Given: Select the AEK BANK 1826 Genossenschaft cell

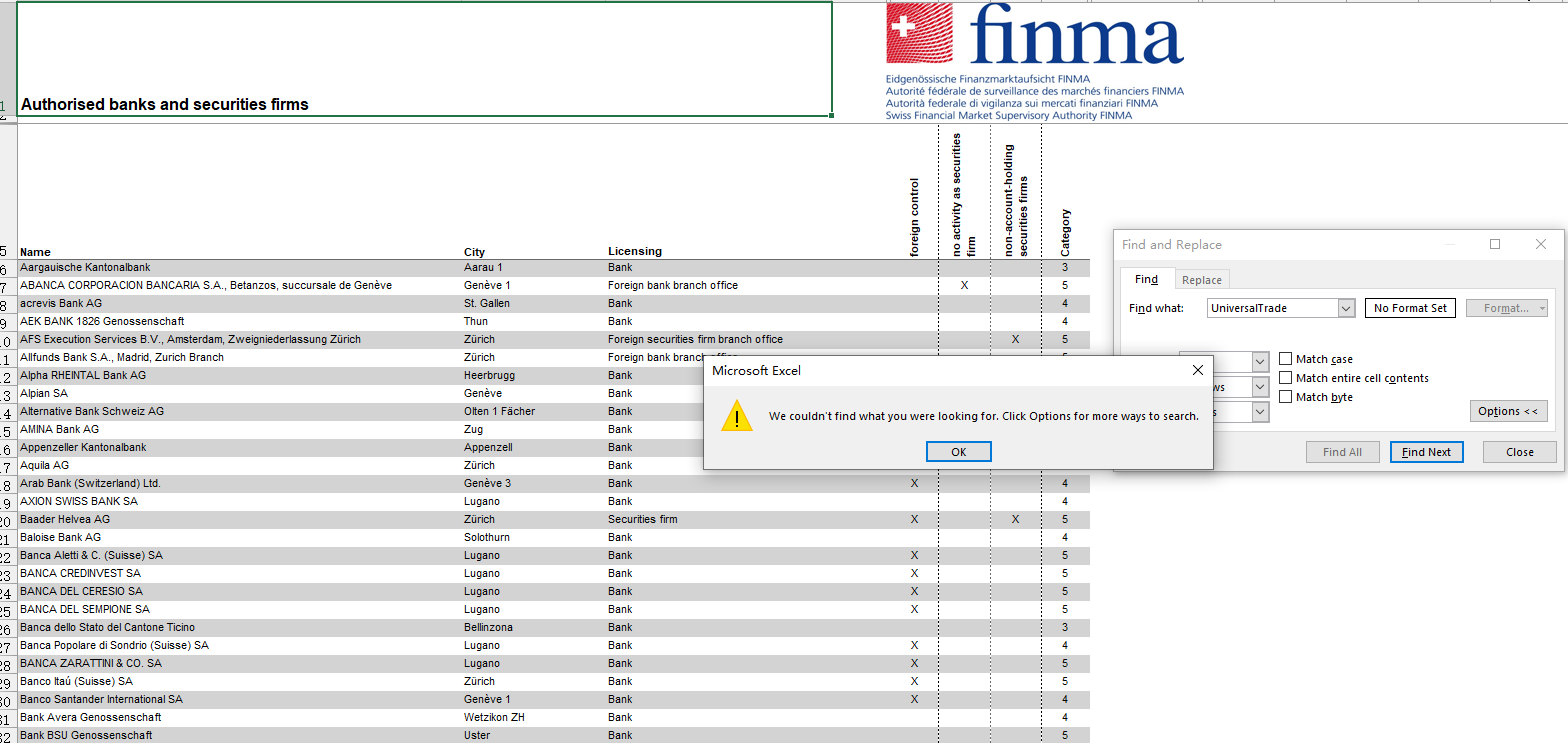Looking at the screenshot, I should (239, 321).
